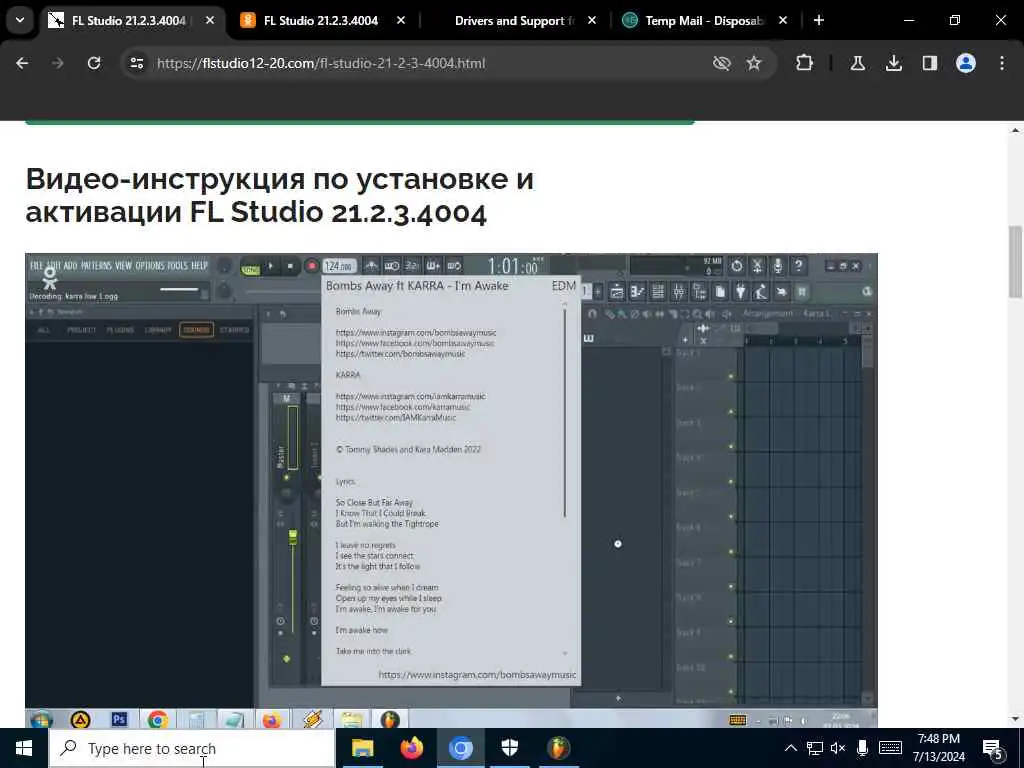Open a new browser tab
The height and width of the screenshot is (768, 1024).
click(819, 21)
